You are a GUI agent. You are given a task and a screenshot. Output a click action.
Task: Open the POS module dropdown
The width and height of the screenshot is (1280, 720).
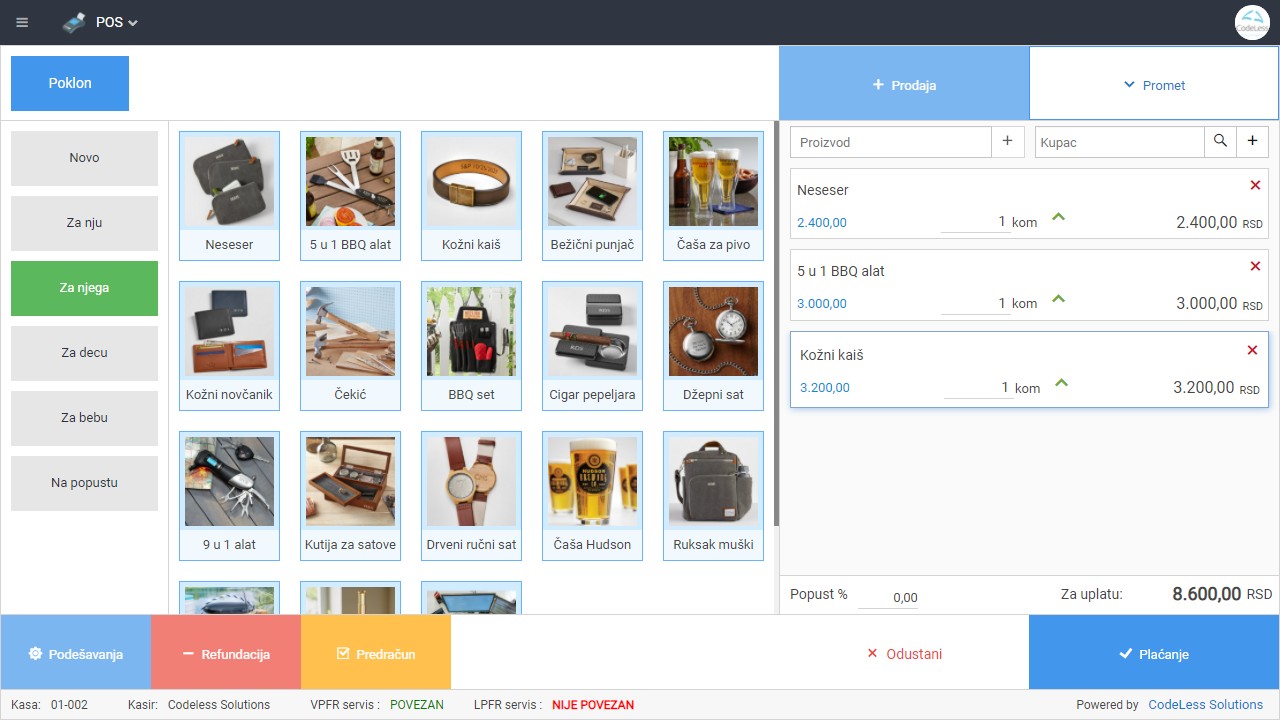click(x=100, y=22)
